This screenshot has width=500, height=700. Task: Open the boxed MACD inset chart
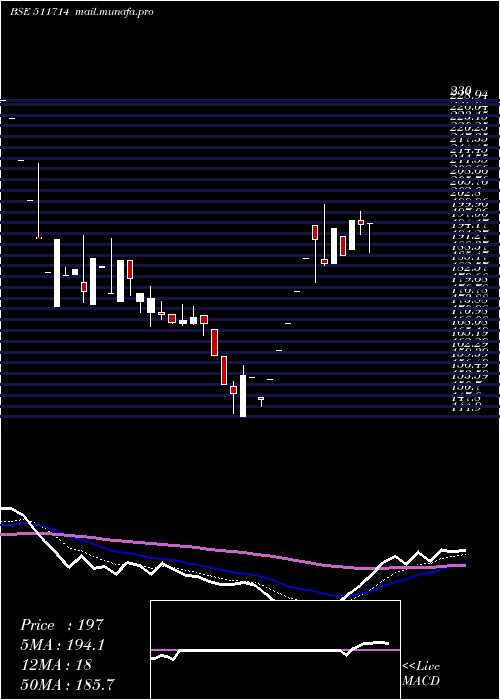(275, 650)
